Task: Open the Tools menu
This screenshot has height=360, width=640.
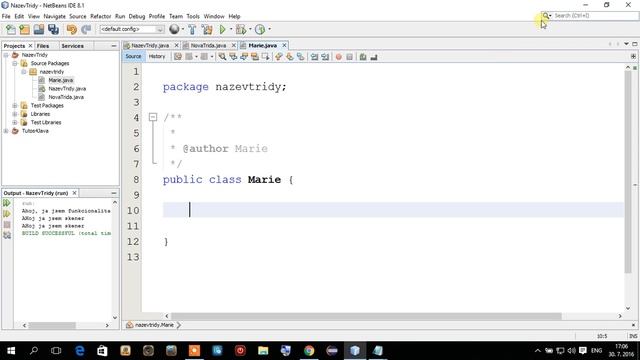Action: 193,16
